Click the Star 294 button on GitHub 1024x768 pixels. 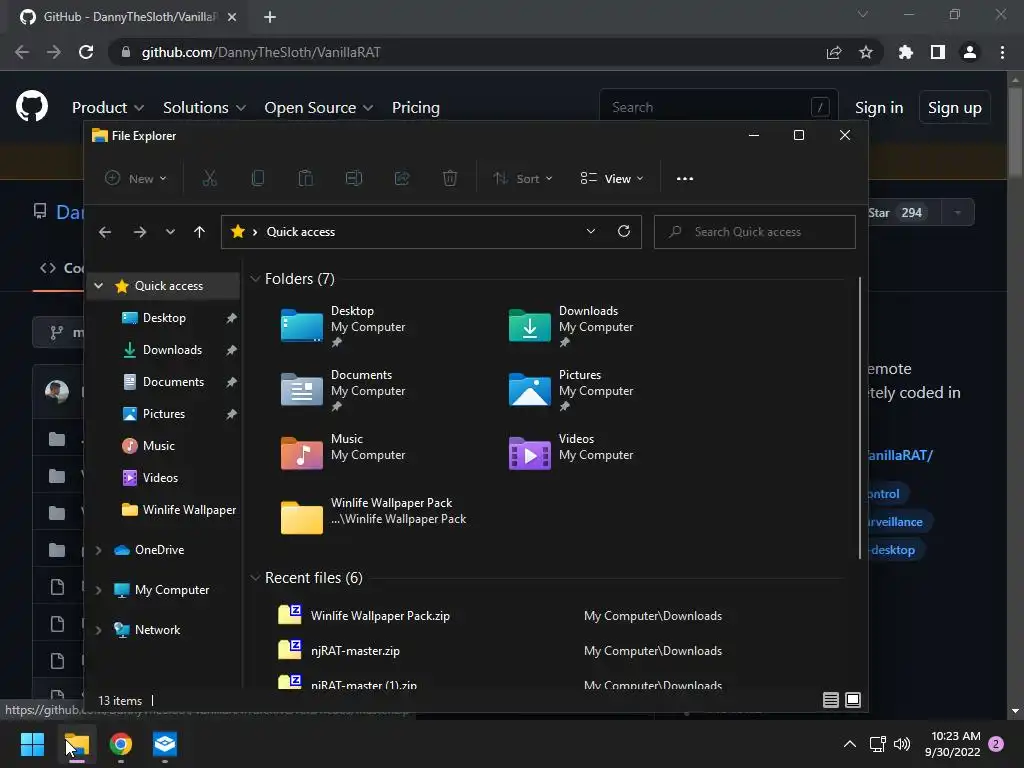[x=904, y=212]
